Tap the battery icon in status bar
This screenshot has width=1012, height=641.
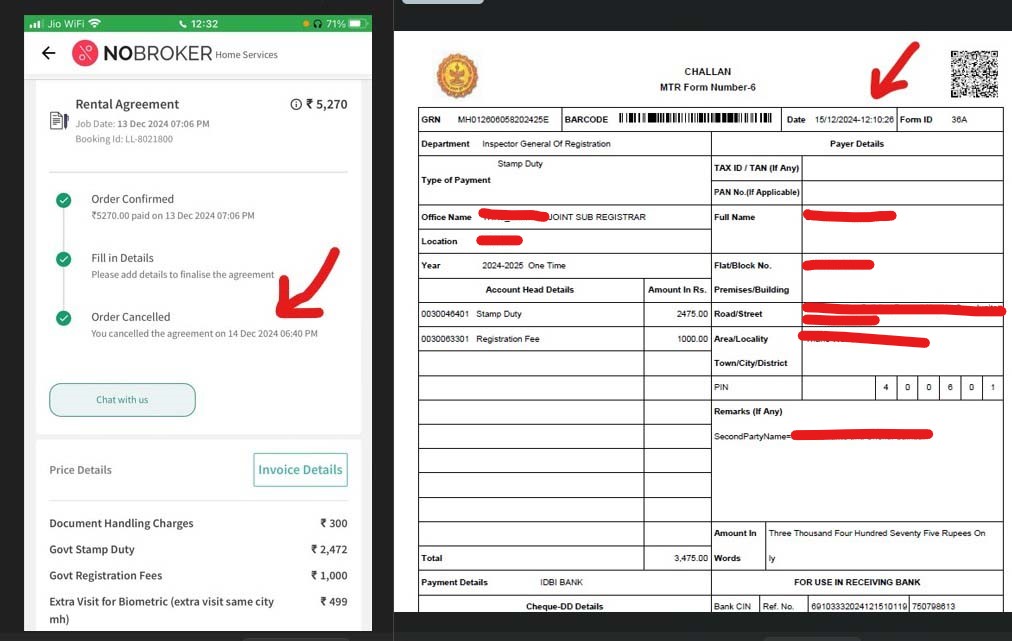pos(358,23)
